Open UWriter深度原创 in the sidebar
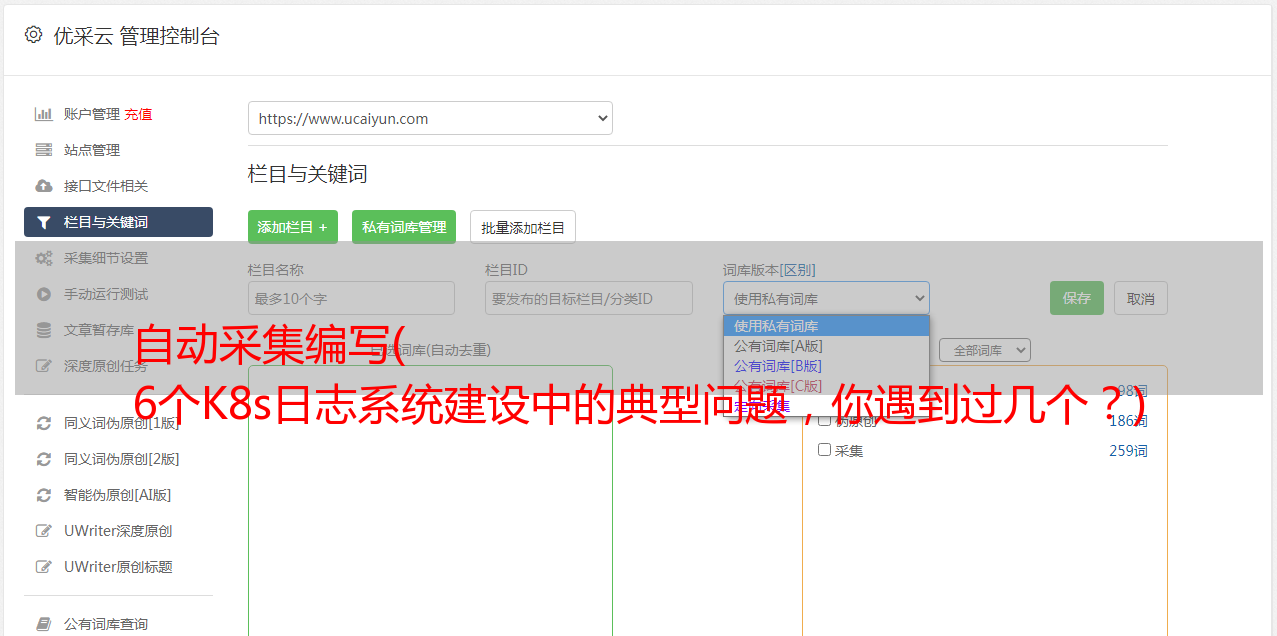This screenshot has height=636, width=1277. (x=118, y=531)
